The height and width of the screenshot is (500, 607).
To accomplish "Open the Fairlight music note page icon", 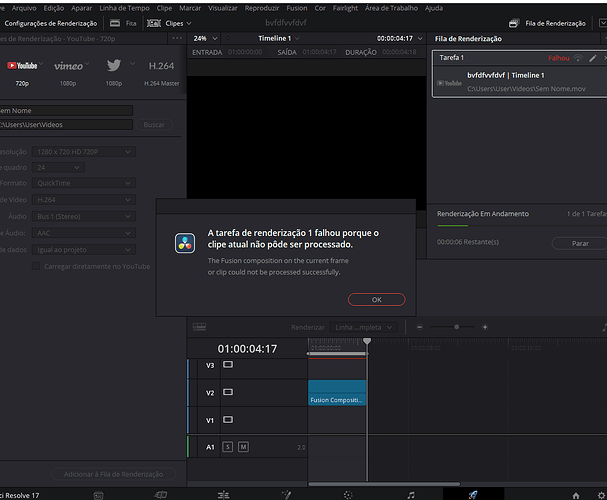I will click(x=411, y=495).
